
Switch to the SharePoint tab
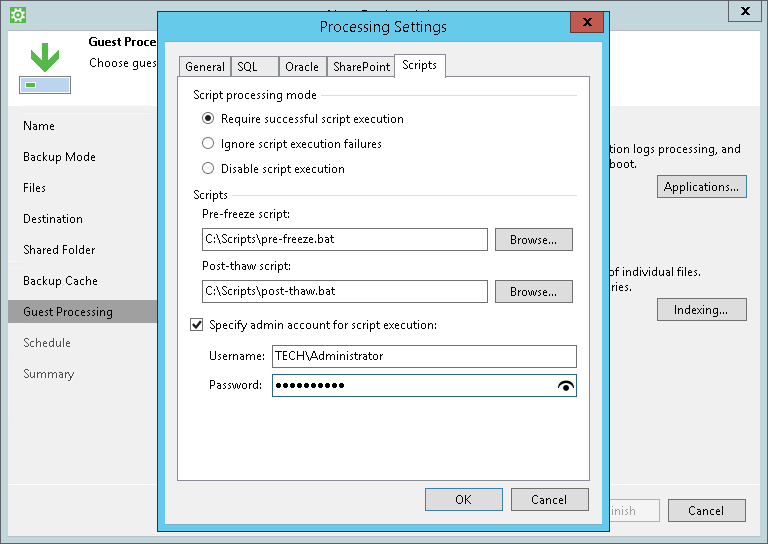click(361, 67)
